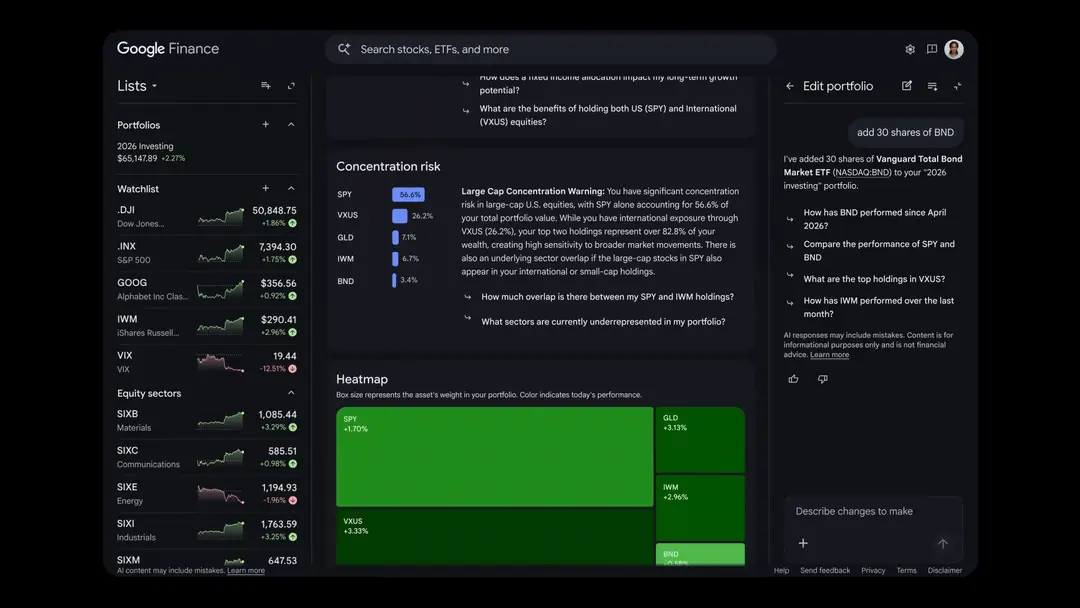Add to Watchlist using its plus icon
The width and height of the screenshot is (1080, 608).
[x=266, y=188]
